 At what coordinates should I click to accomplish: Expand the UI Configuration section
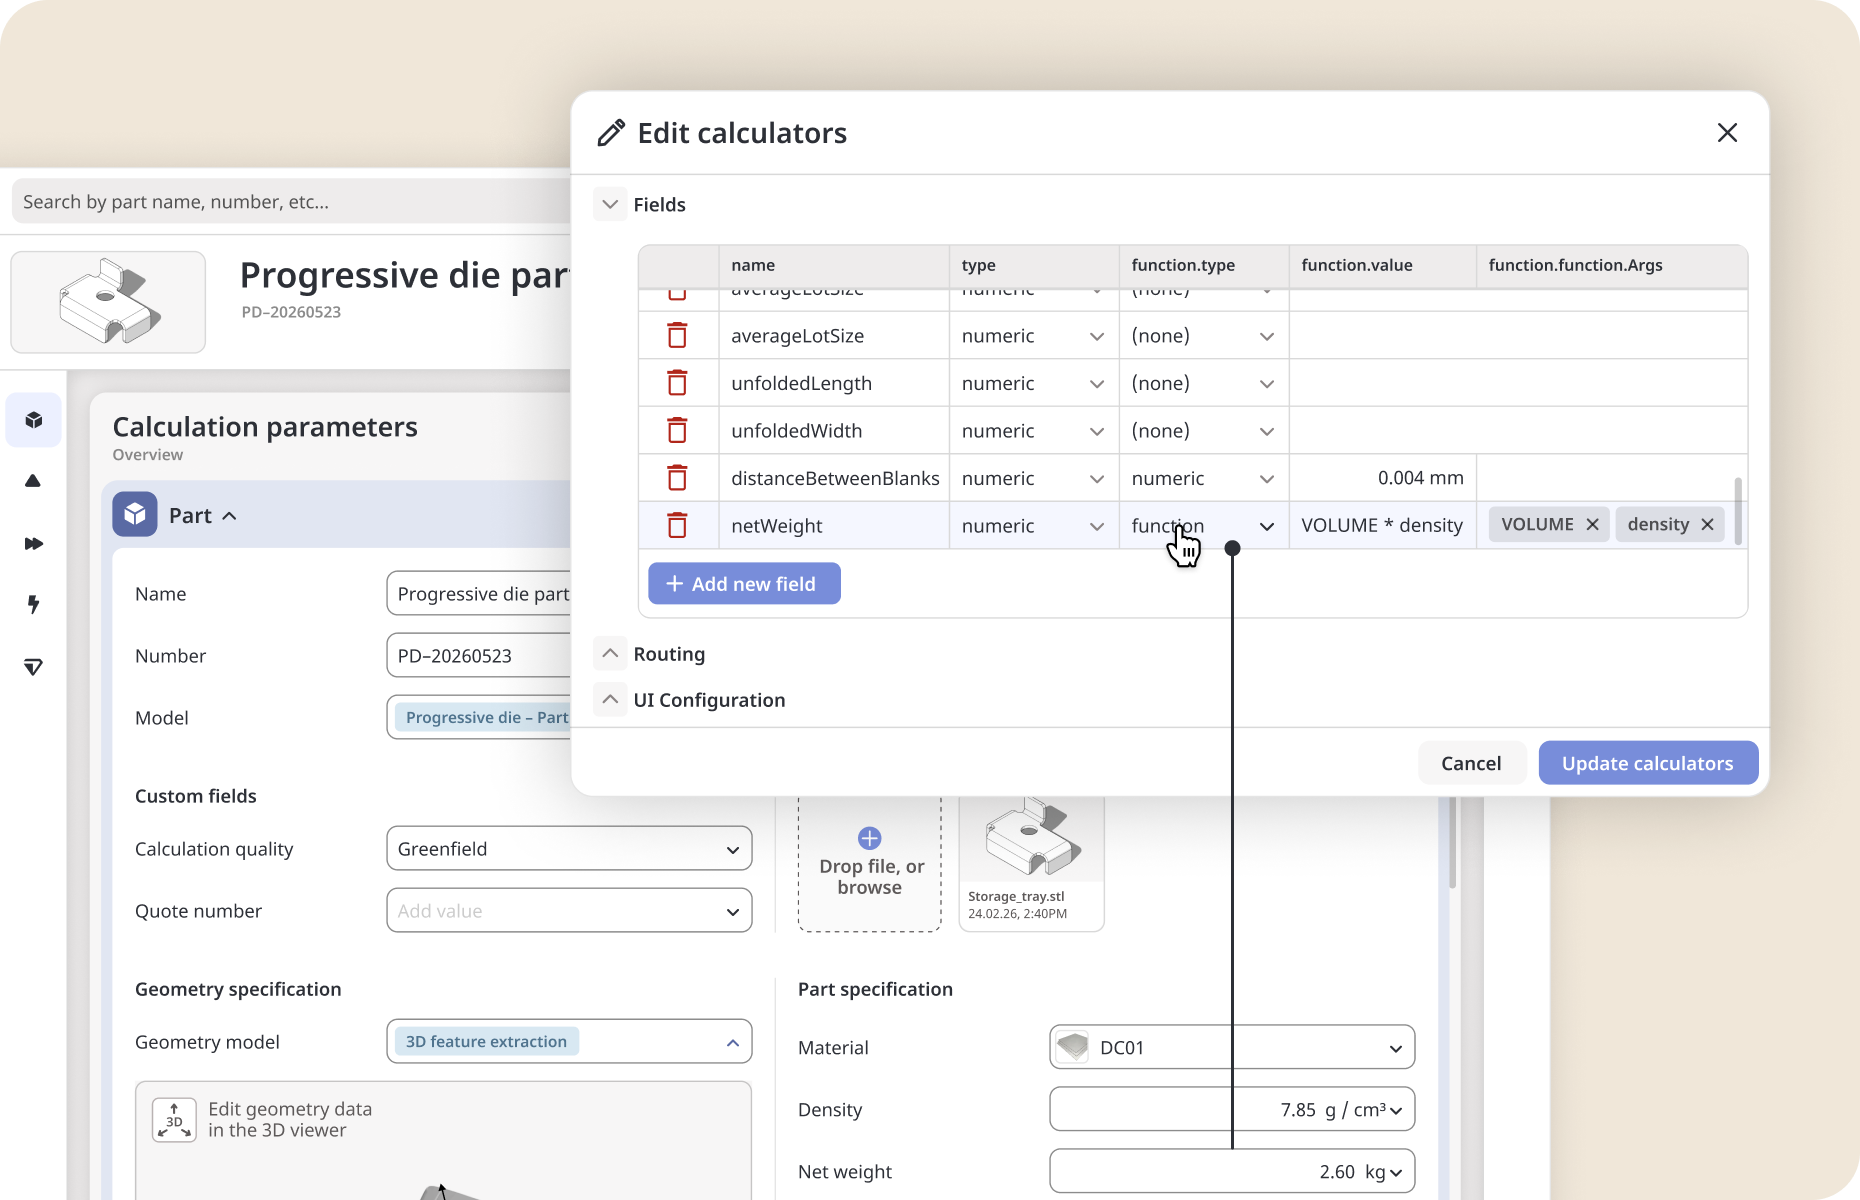[x=610, y=699]
